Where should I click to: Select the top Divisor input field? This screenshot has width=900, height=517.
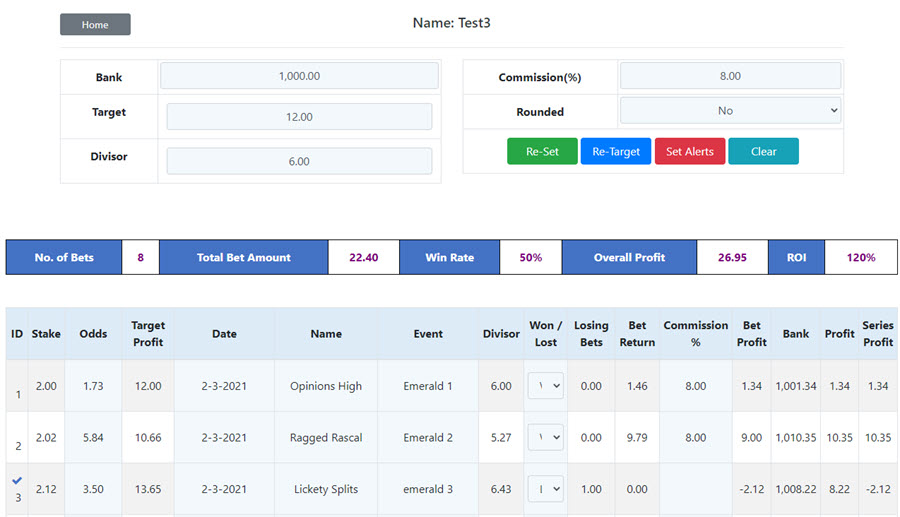point(299,161)
